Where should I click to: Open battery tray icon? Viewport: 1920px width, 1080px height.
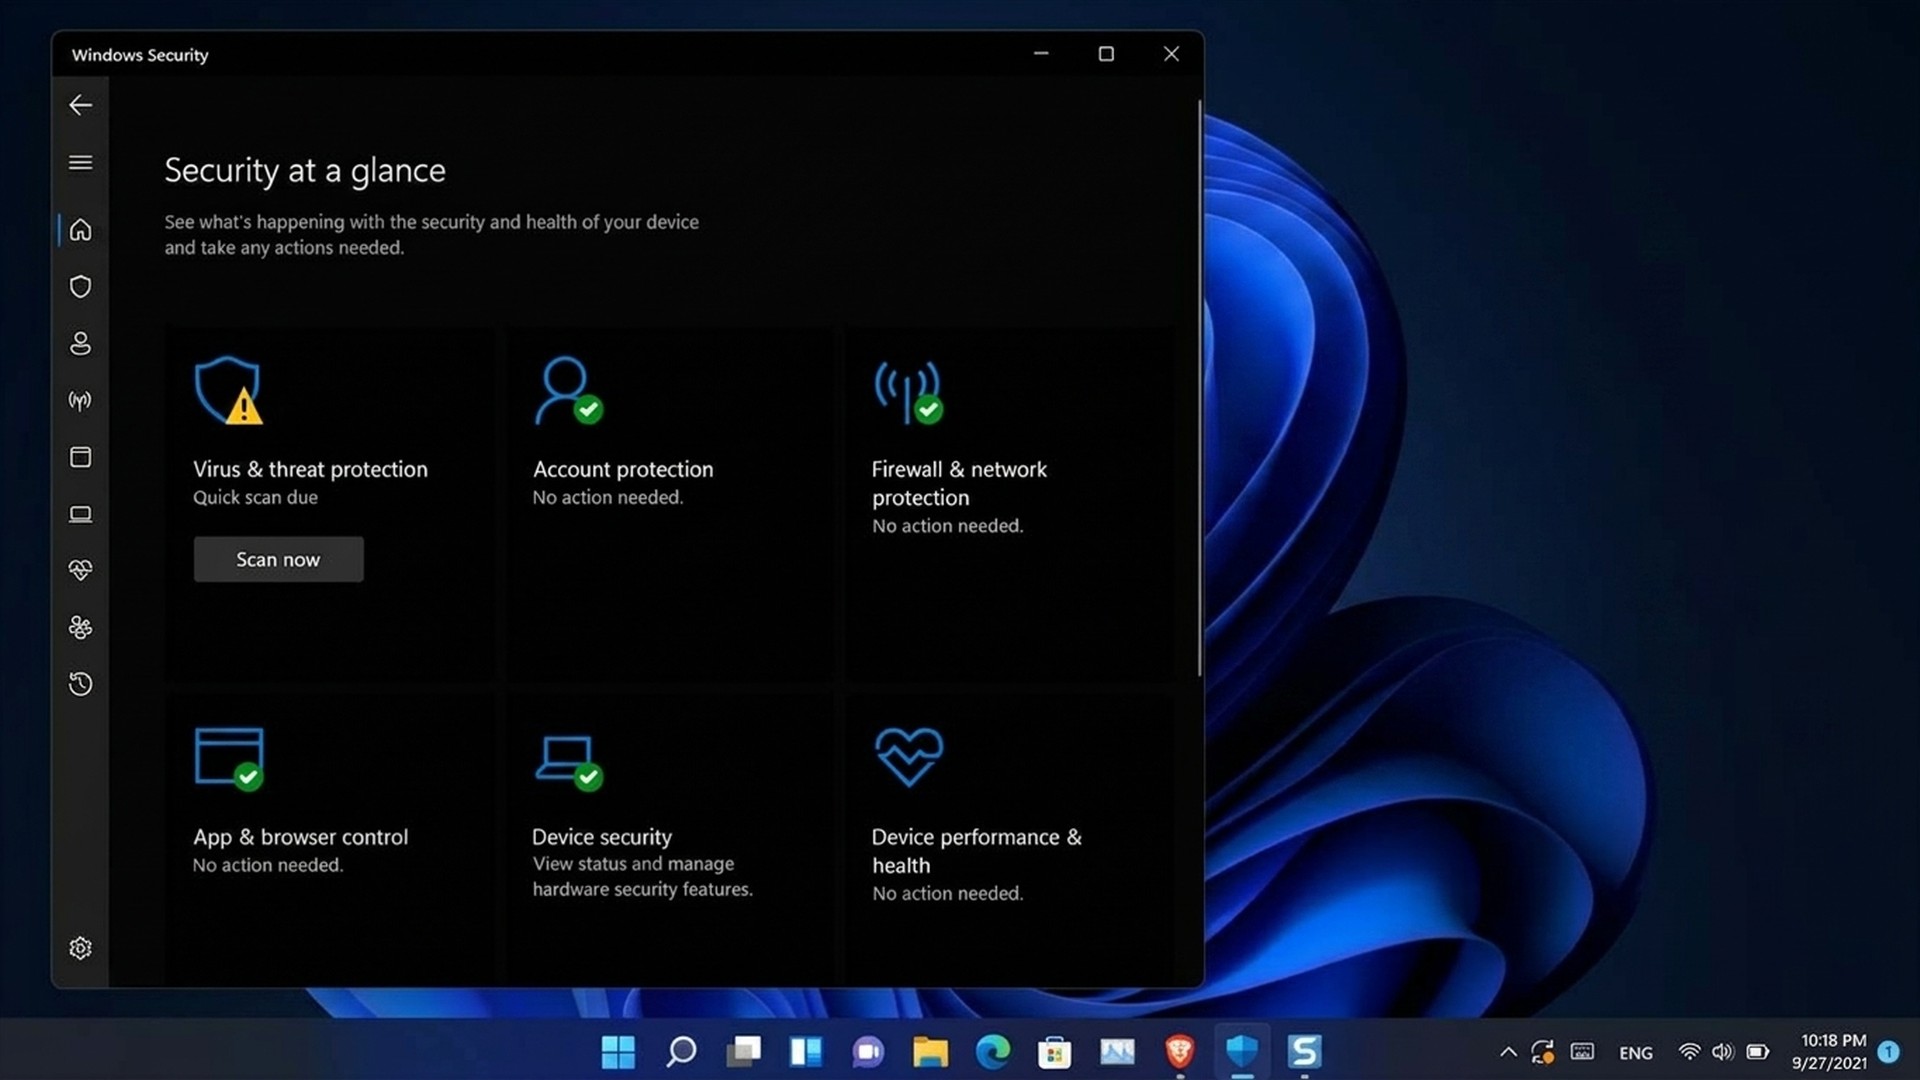1757,1052
